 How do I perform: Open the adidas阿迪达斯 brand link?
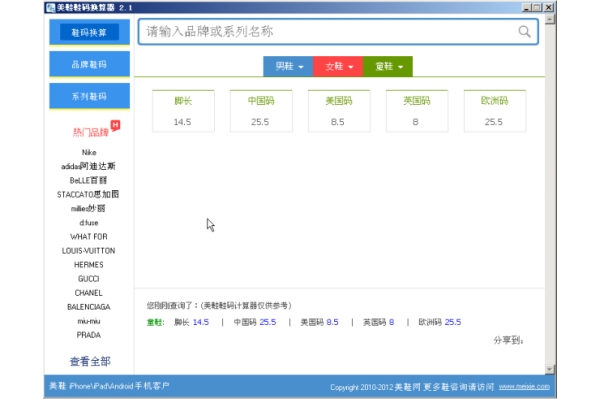88,167
